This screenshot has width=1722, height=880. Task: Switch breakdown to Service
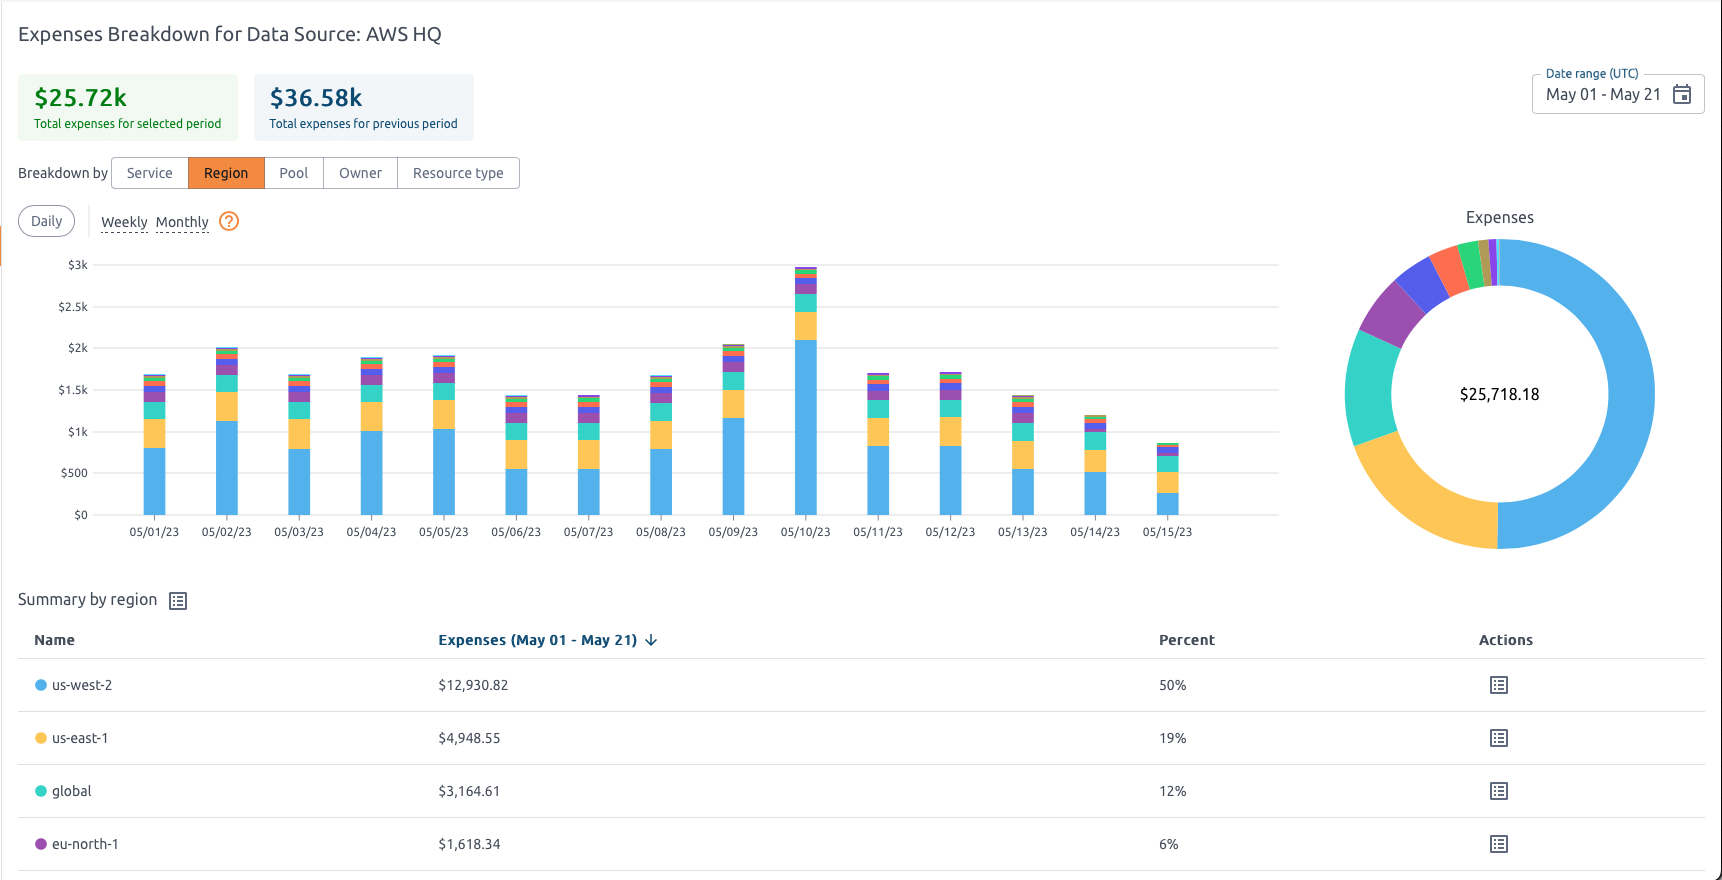pyautogui.click(x=150, y=173)
